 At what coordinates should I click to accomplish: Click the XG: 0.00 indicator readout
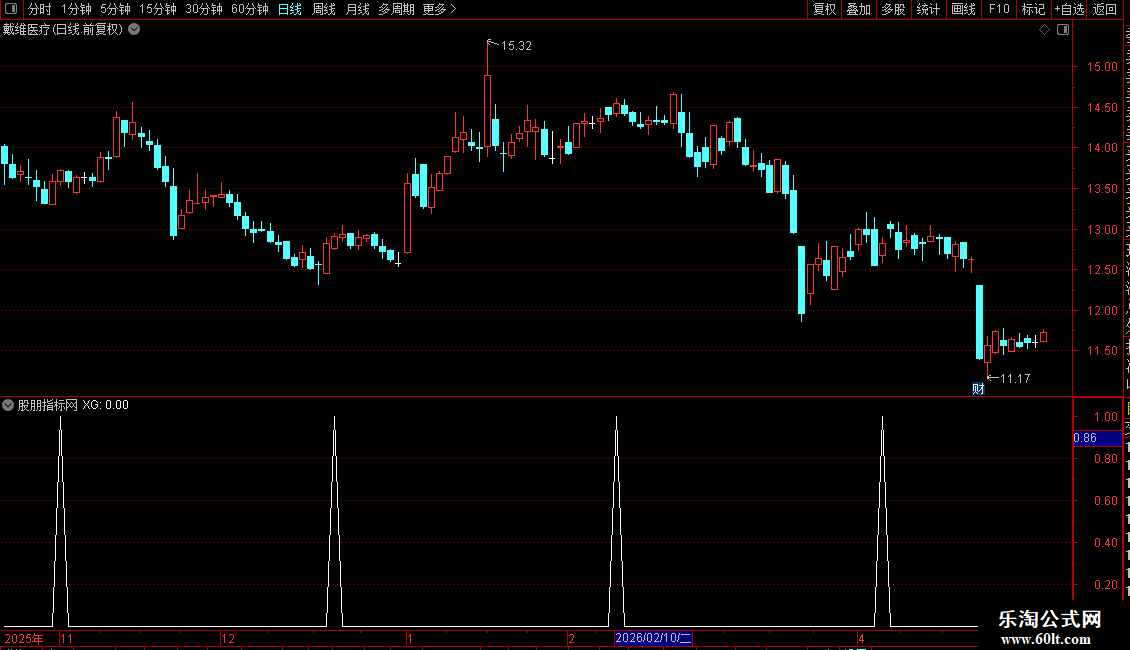tap(105, 405)
